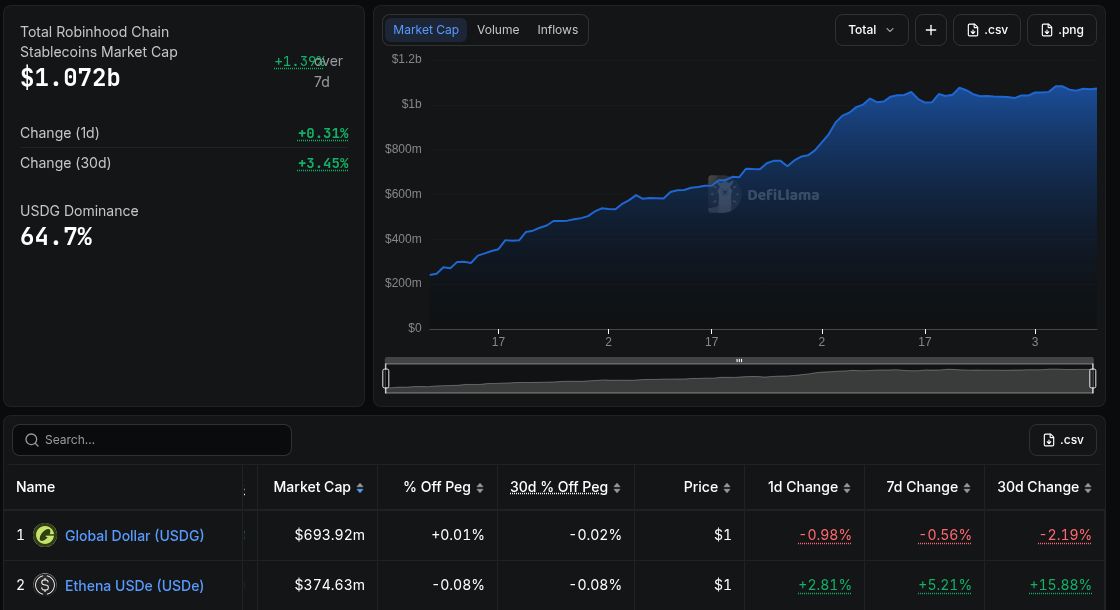Open the Total dropdown selector
1120x610 pixels.
(871, 30)
